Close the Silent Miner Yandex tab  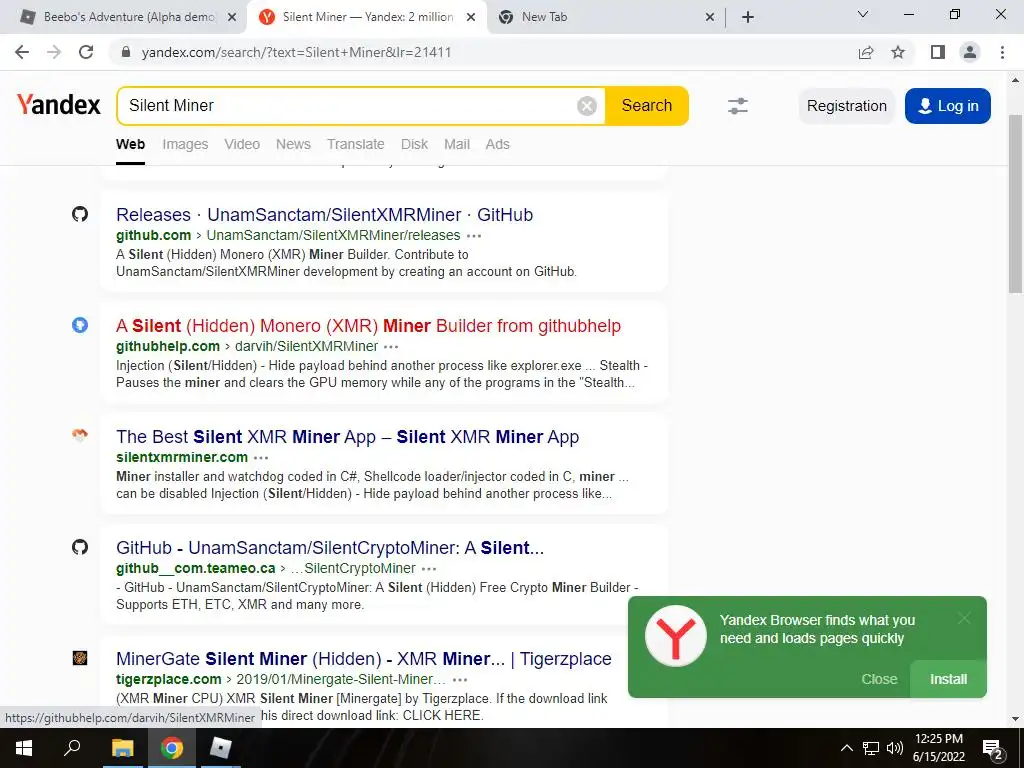point(471,17)
